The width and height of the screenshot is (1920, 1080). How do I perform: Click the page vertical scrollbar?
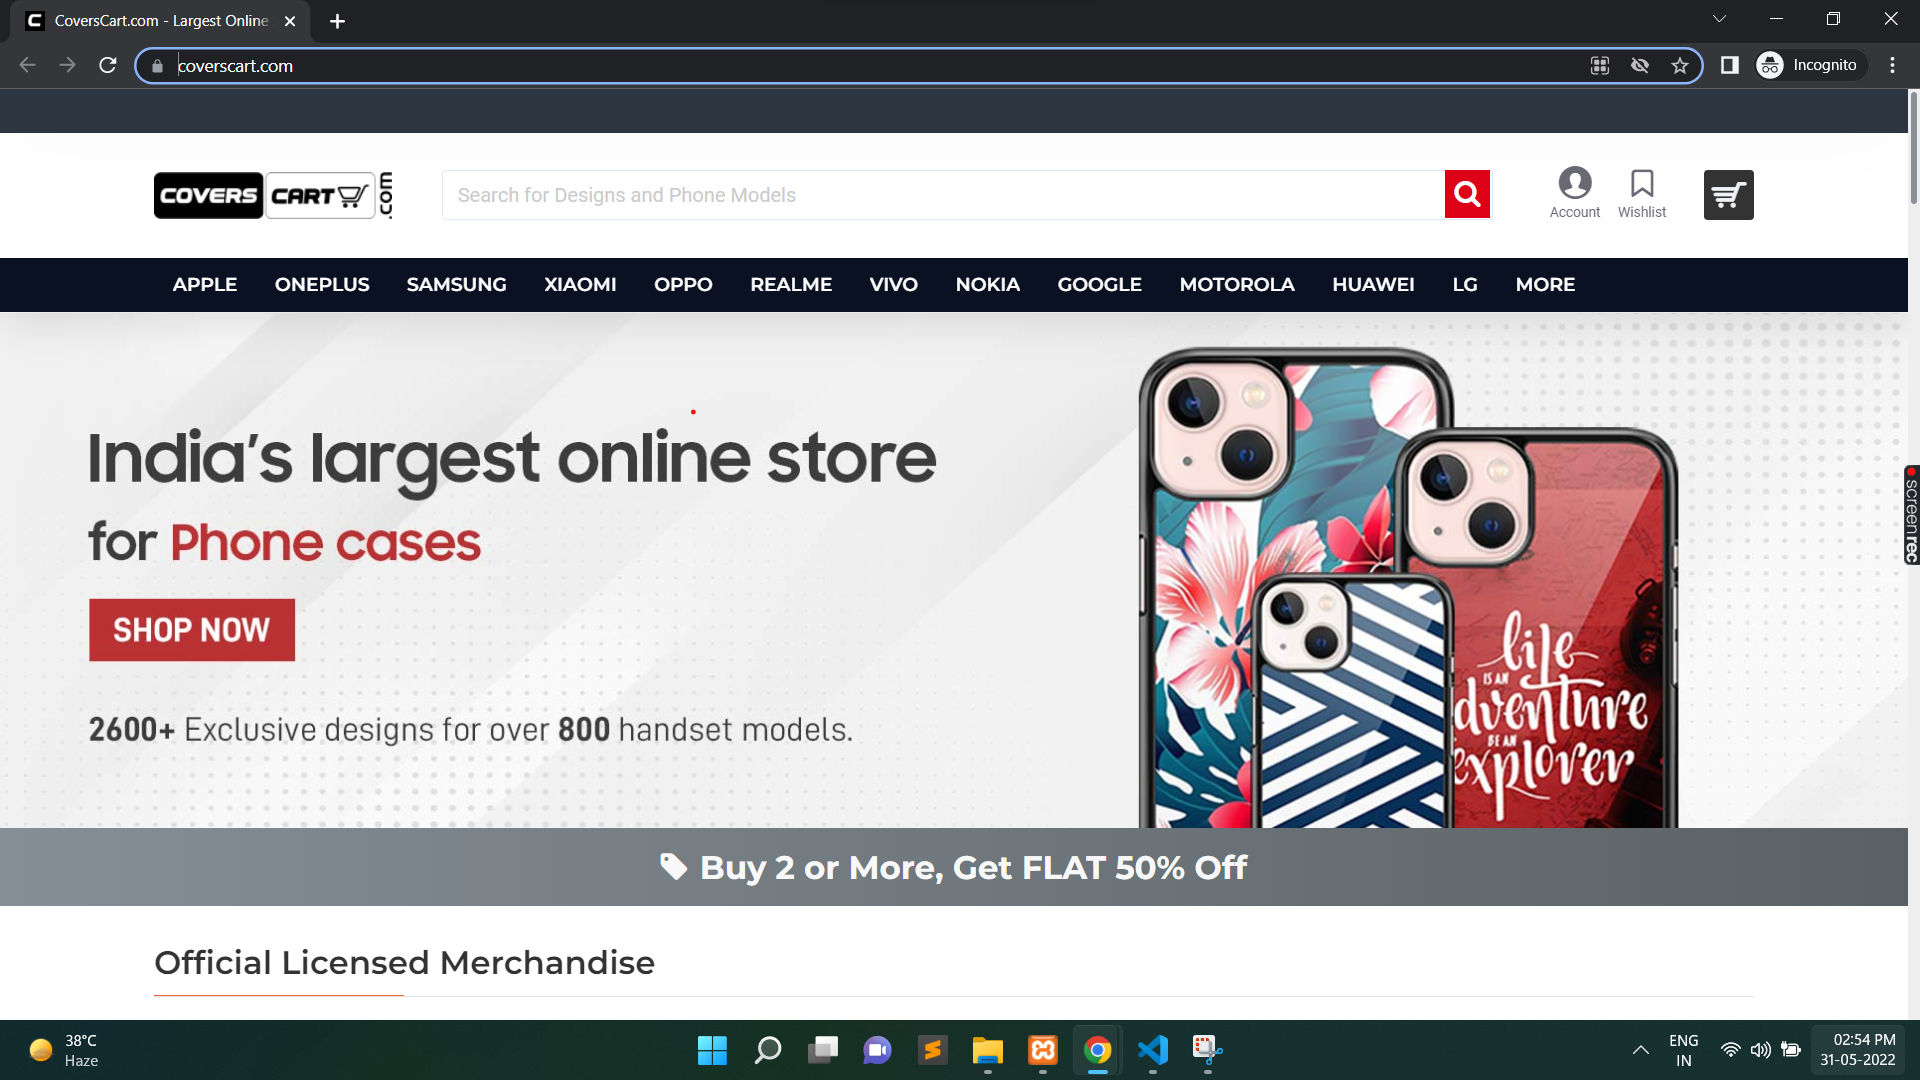1914,147
